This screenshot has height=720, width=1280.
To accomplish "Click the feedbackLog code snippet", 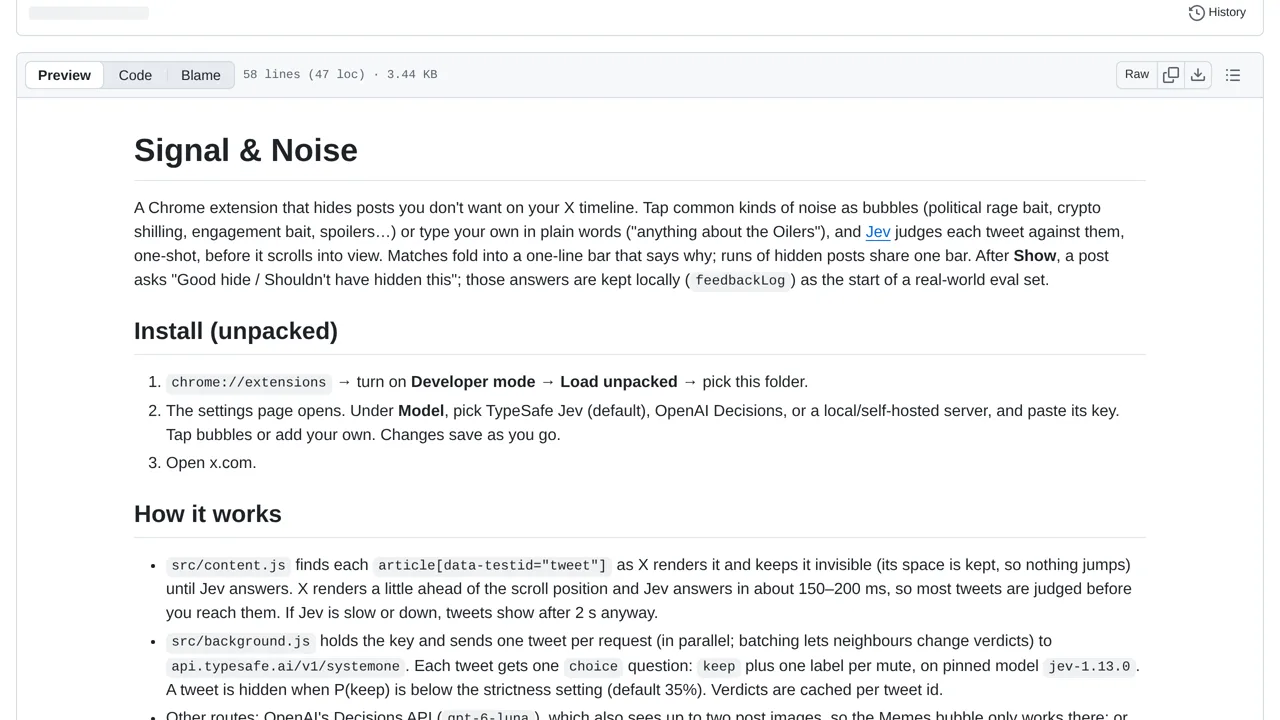I will tap(740, 281).
